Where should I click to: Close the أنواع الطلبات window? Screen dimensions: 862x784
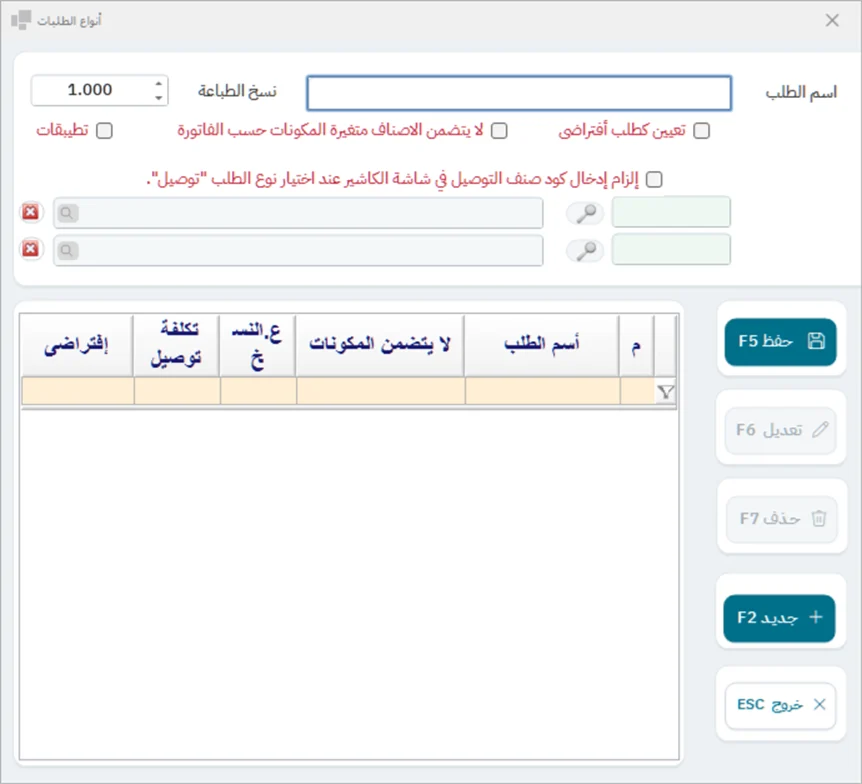(x=832, y=20)
